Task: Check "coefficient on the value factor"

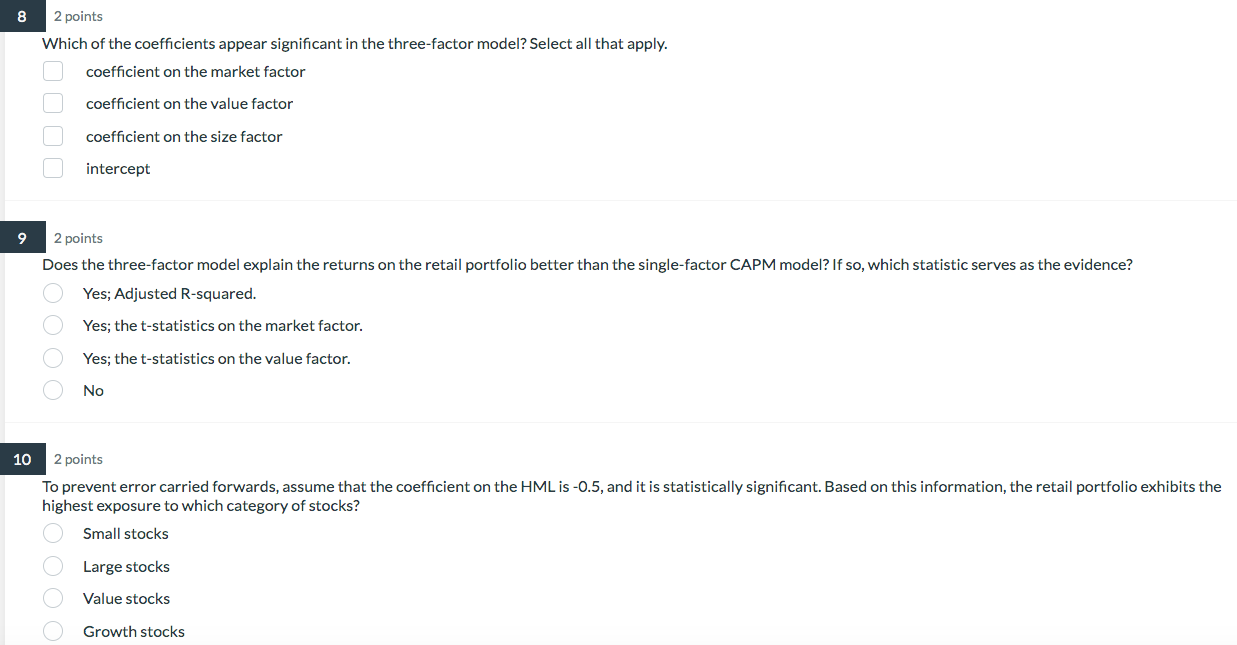Action: tap(52, 102)
